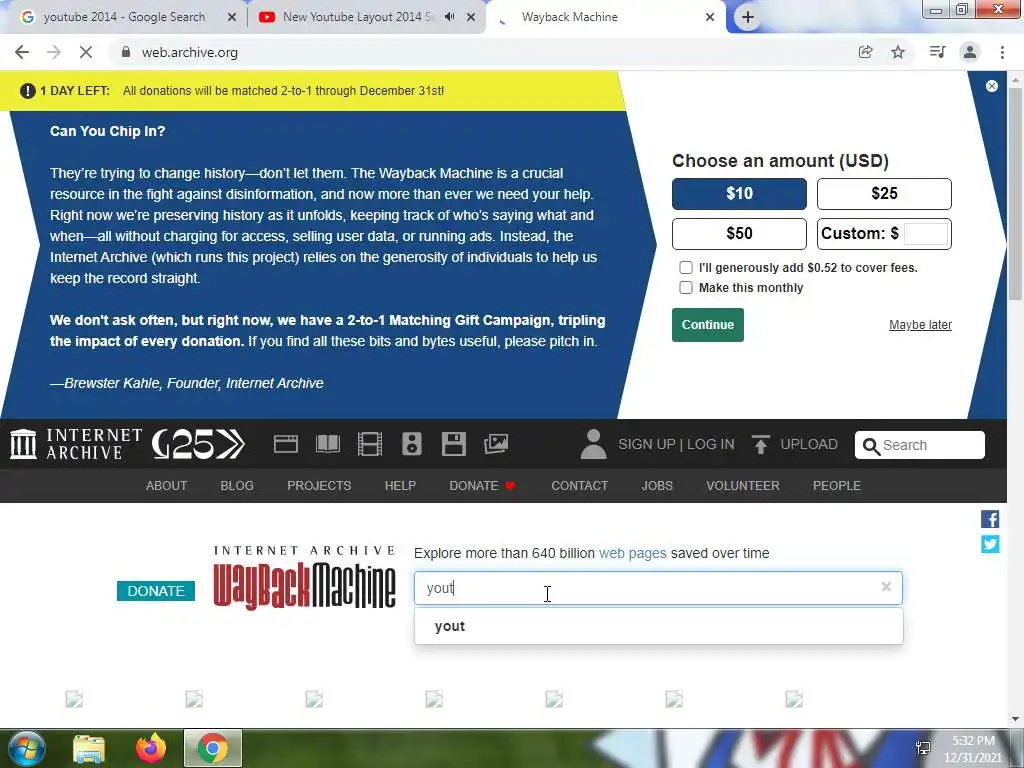
Task: Click the browser back arrow
Action: coord(22,52)
